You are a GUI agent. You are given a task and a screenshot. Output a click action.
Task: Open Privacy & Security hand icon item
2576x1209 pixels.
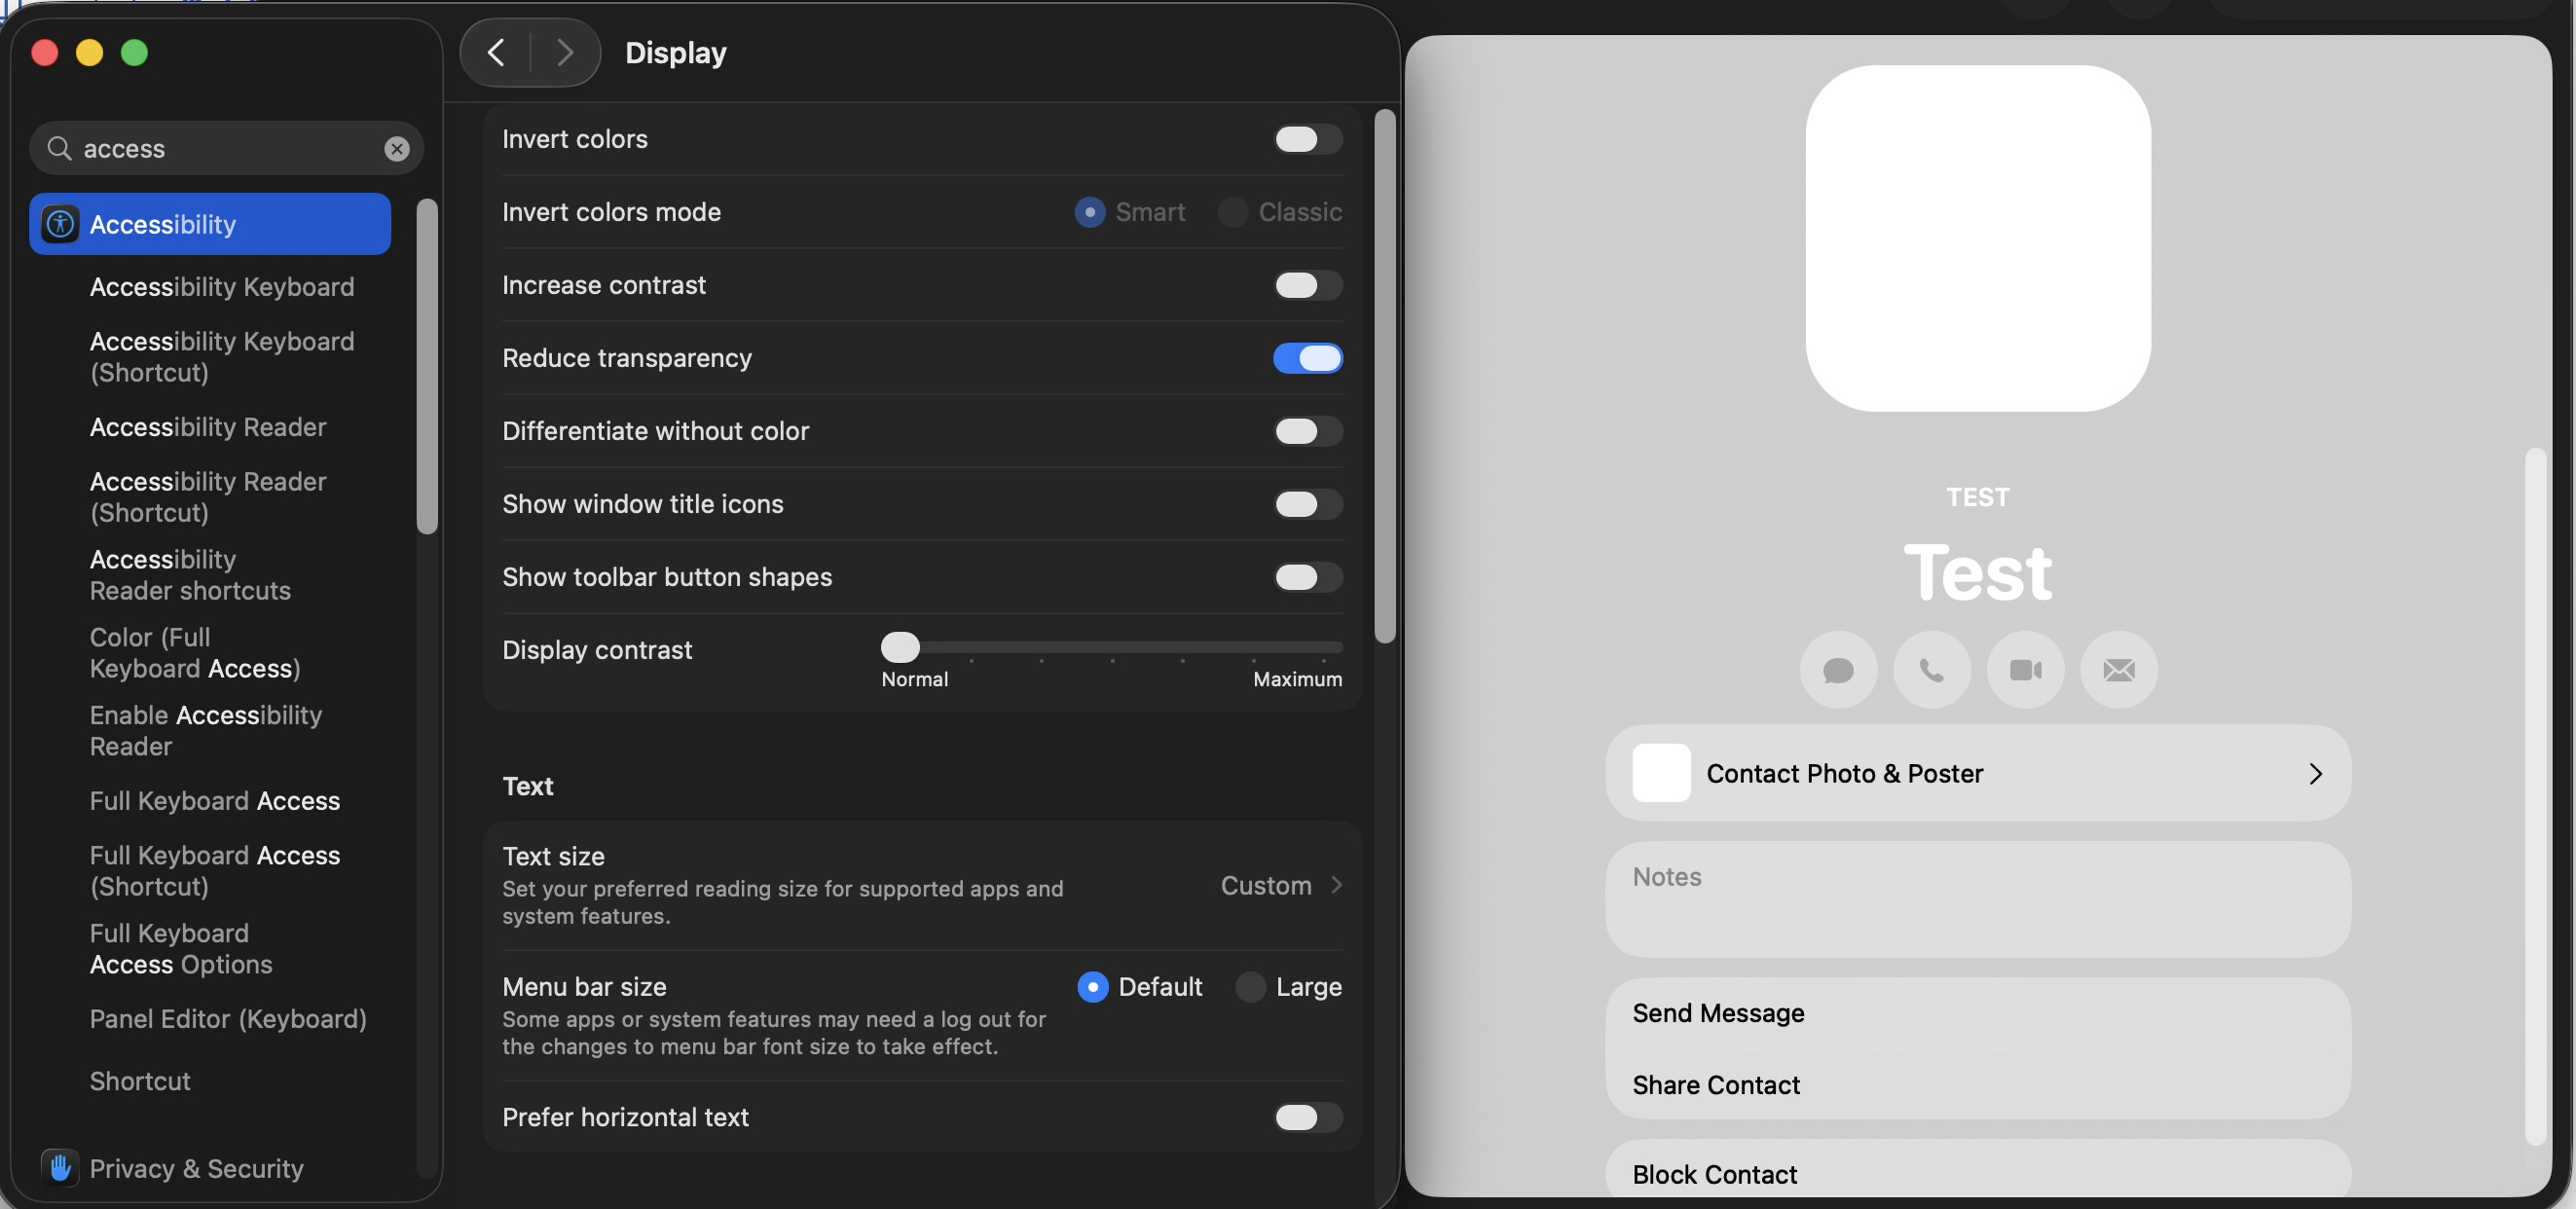coord(195,1168)
